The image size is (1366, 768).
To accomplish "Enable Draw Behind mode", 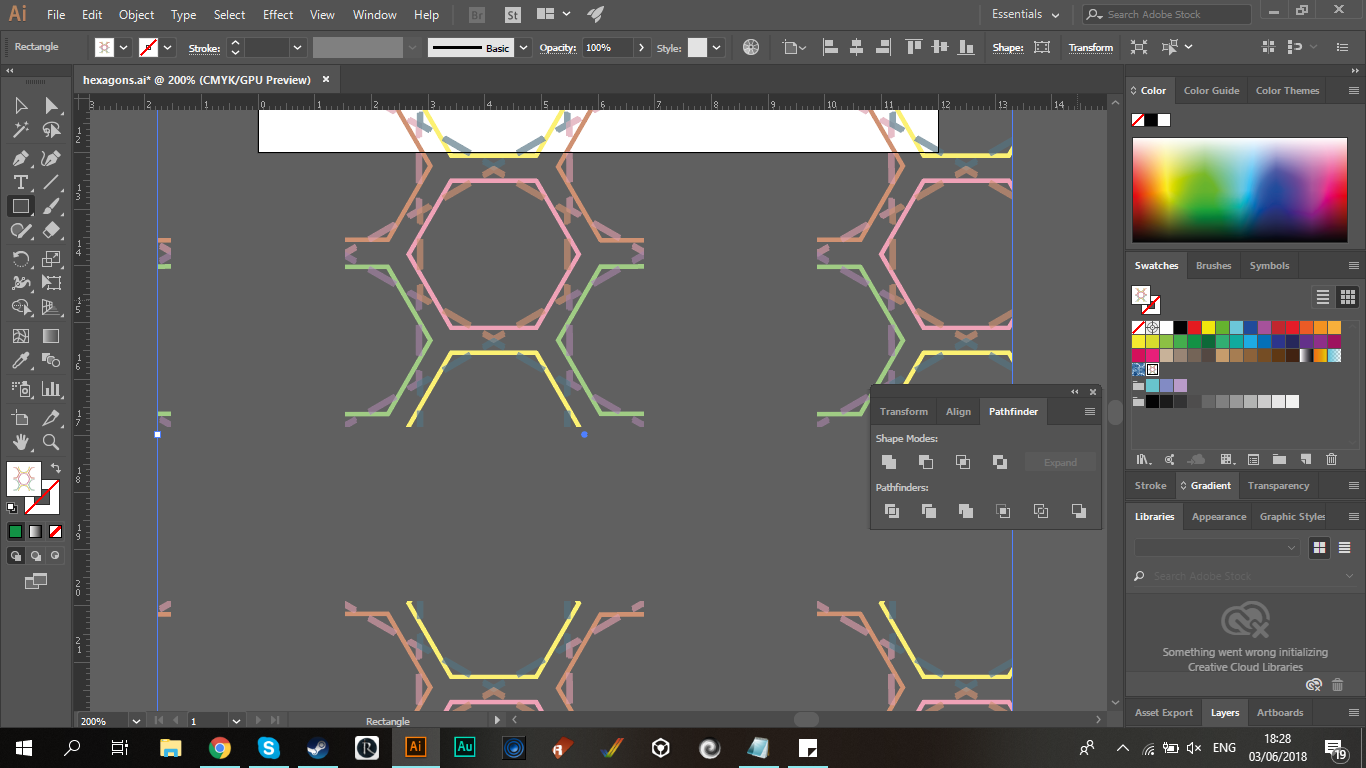I will [35, 555].
